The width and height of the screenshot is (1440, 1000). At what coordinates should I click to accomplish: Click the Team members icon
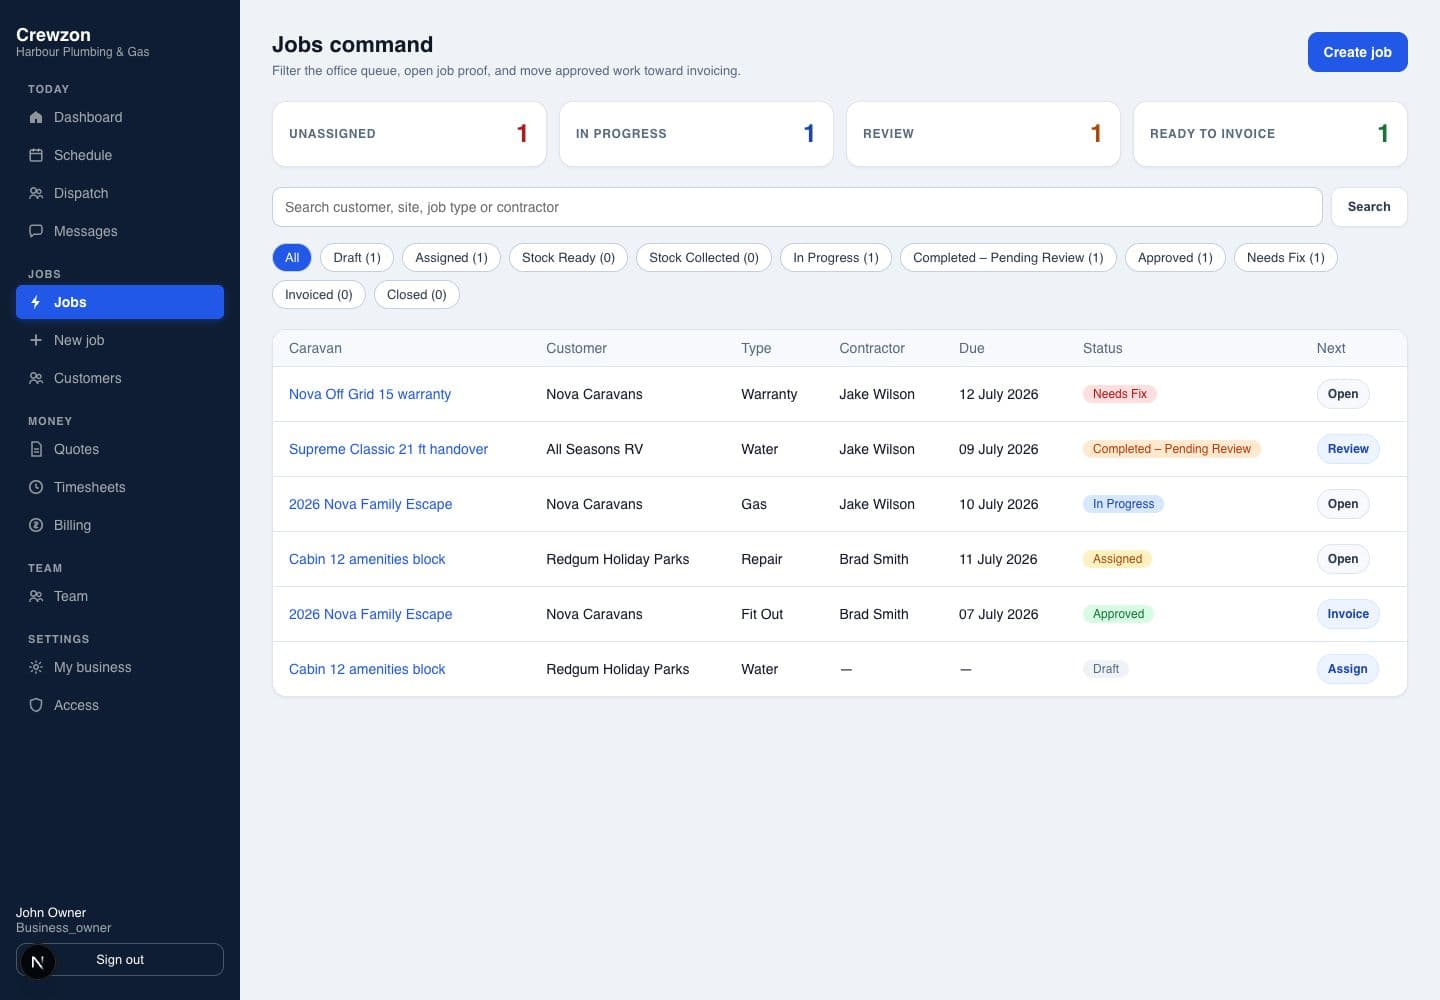(x=36, y=596)
